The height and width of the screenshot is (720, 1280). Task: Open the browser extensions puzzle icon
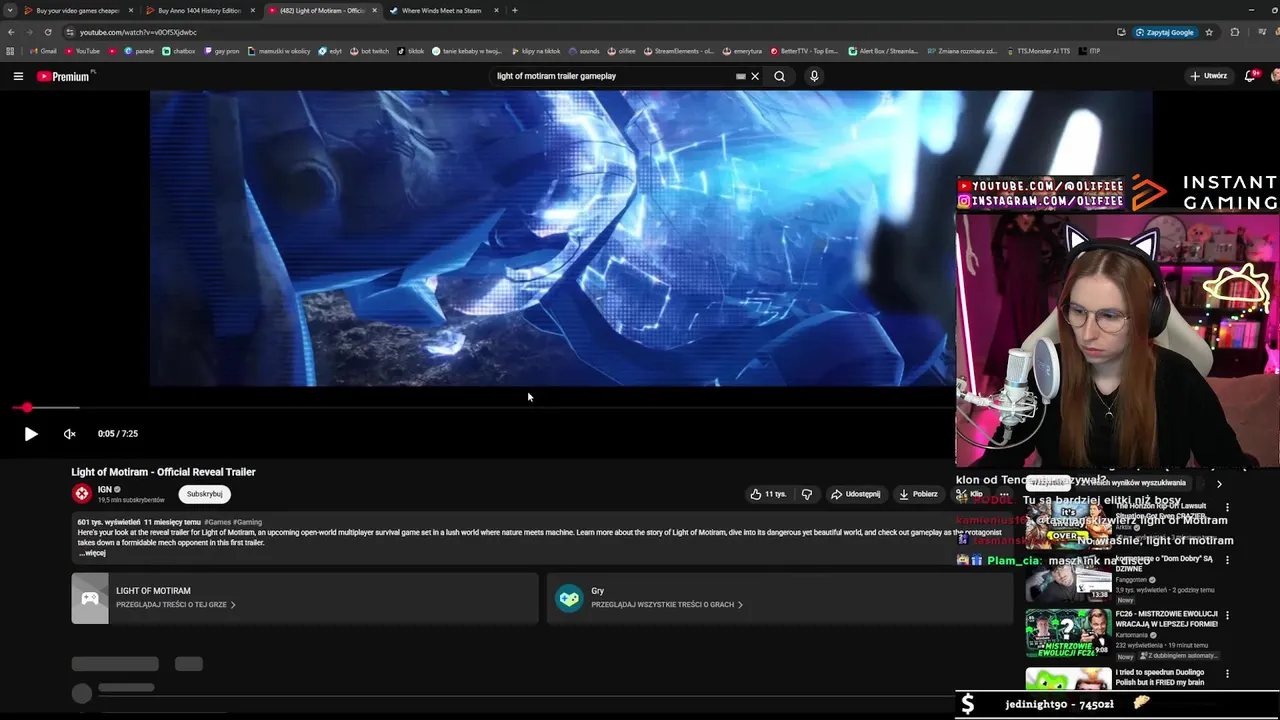pos(1234,32)
